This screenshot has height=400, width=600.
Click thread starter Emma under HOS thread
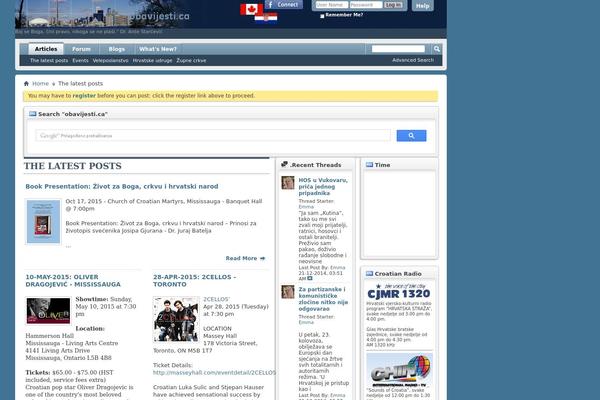(x=306, y=207)
